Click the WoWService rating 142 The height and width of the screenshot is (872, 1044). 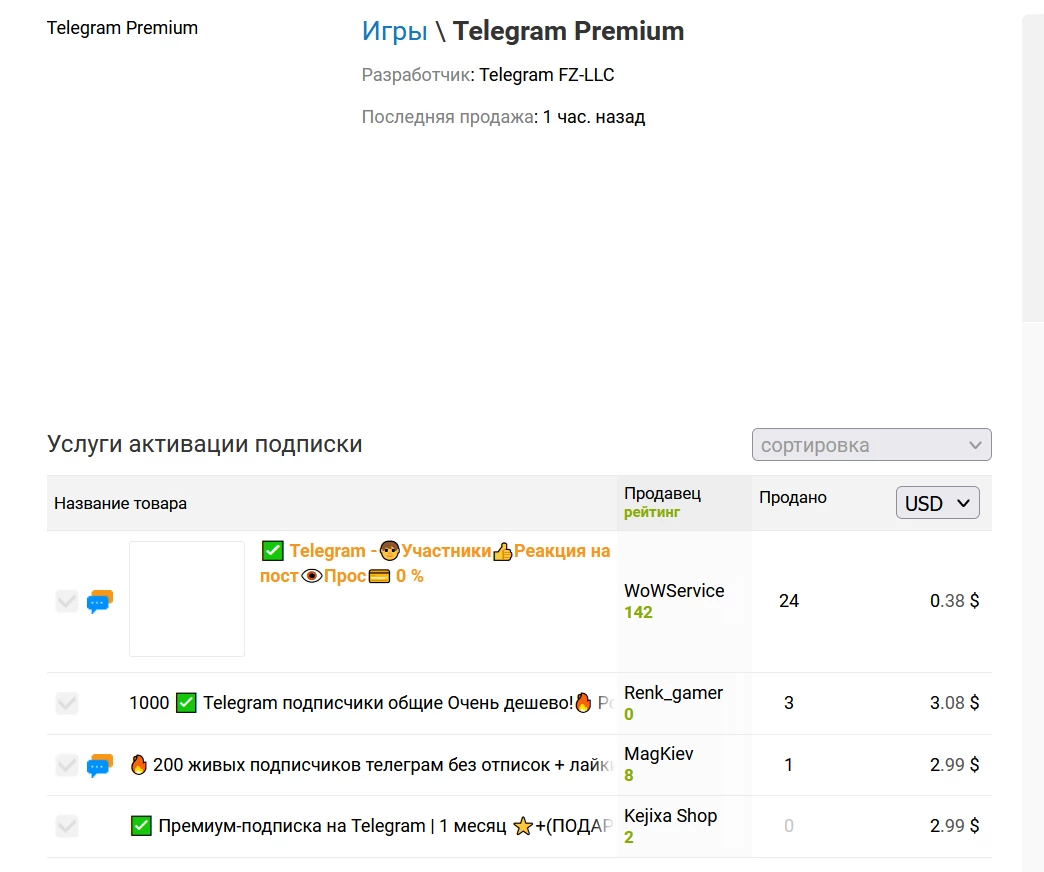(x=638, y=612)
